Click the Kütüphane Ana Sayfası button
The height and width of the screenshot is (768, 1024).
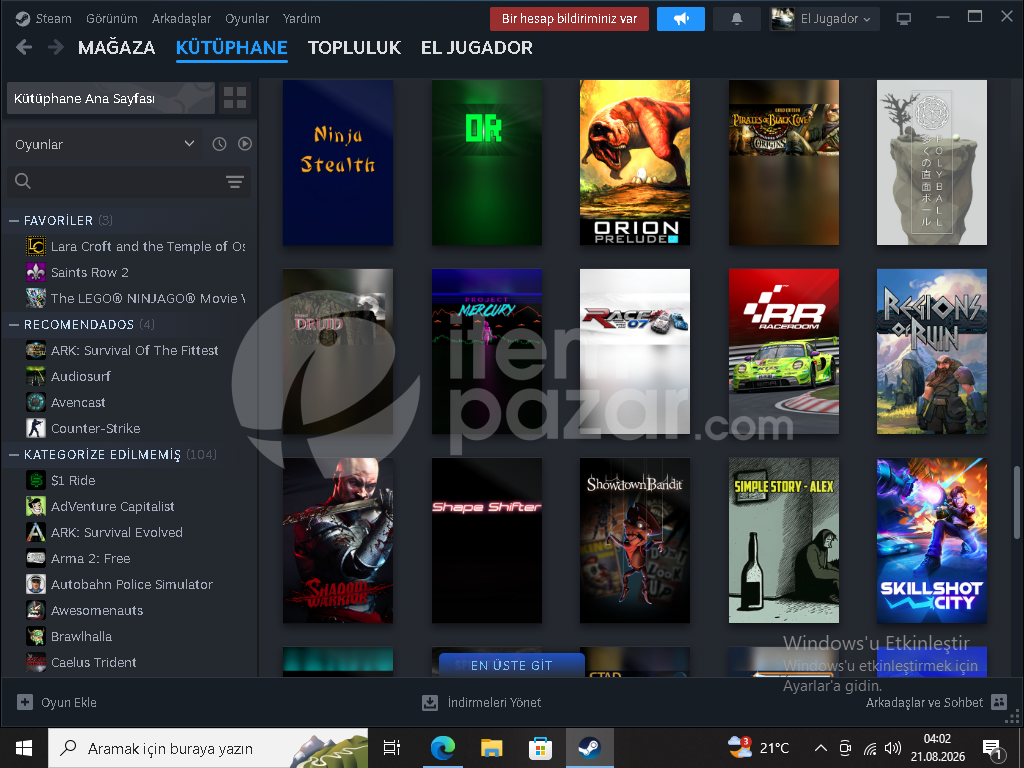[111, 98]
